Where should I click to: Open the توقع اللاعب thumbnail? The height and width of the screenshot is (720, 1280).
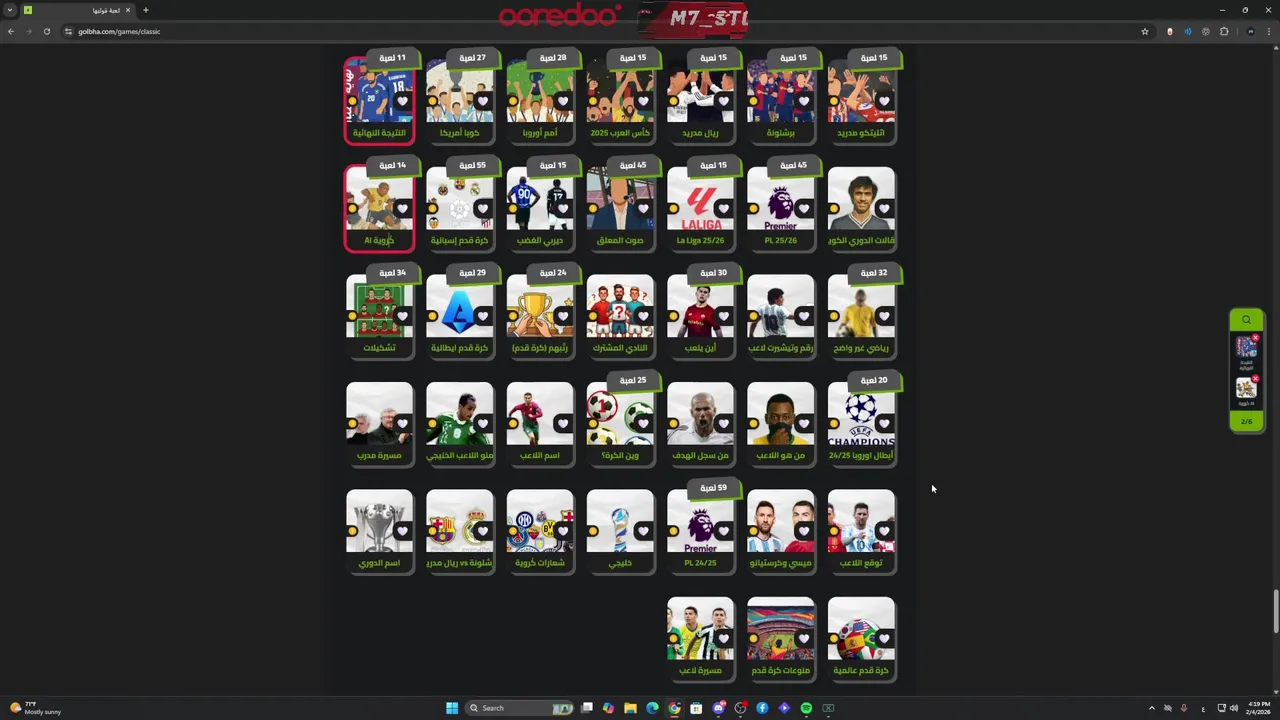pos(861,522)
